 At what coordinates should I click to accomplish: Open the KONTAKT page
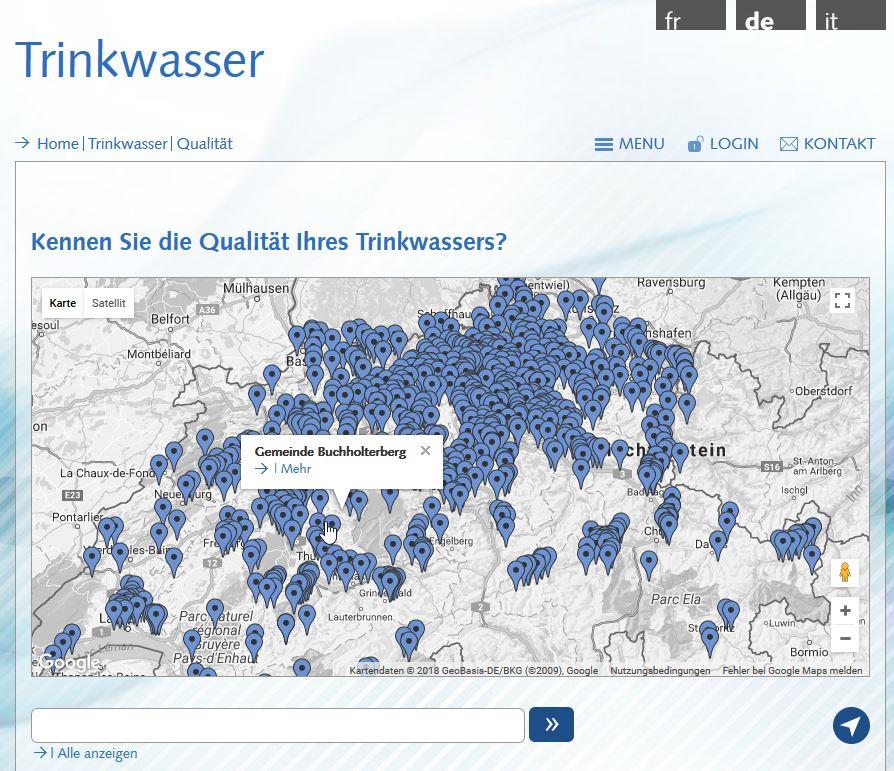827,144
